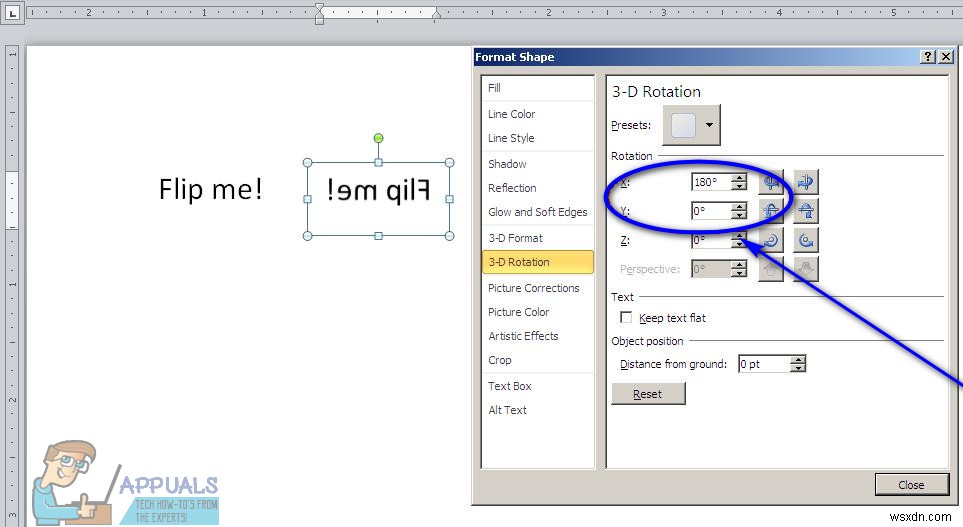This screenshot has height=527, width=963.
Task: Increase X rotation with up spinner
Action: point(739,178)
